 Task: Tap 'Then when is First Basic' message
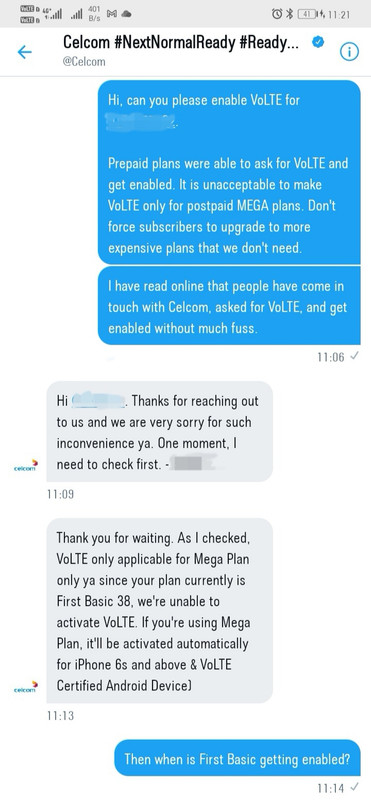point(237,758)
